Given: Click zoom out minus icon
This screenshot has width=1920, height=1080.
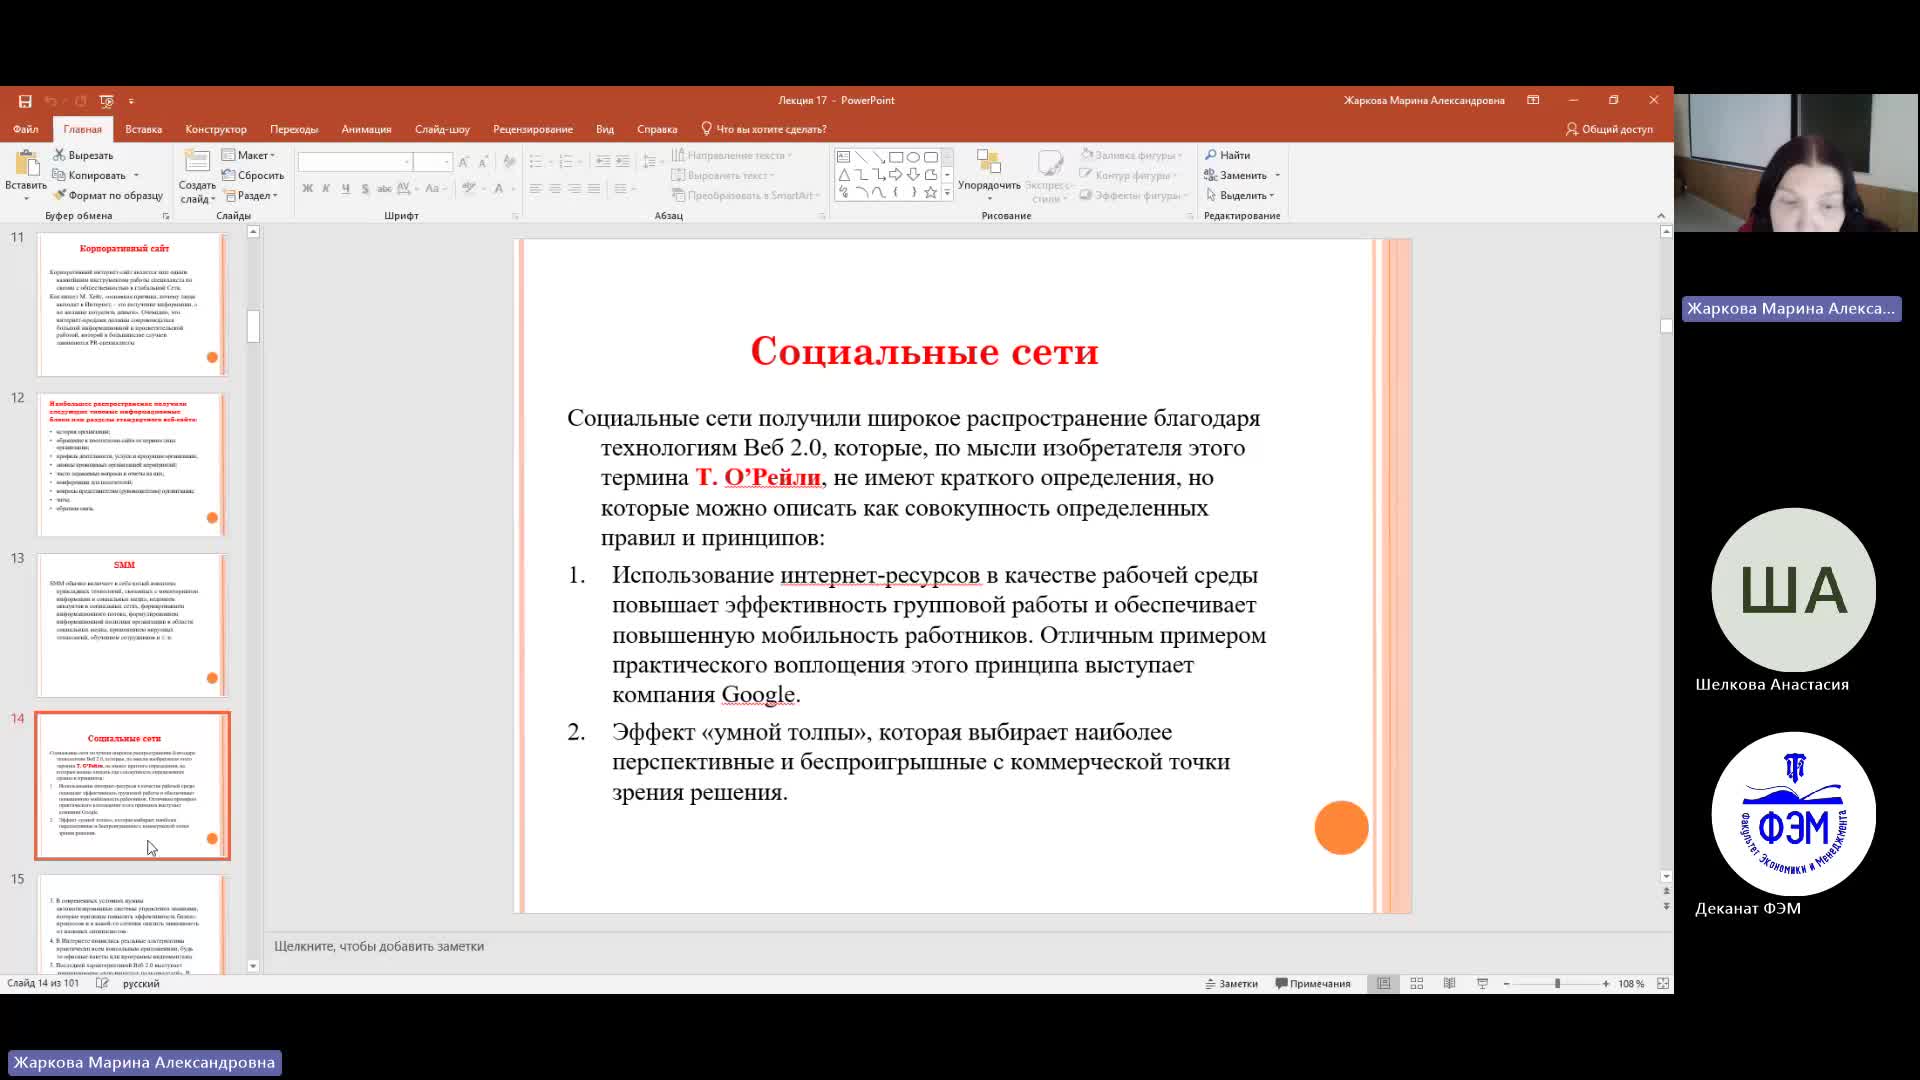Looking at the screenshot, I should click(x=1506, y=984).
